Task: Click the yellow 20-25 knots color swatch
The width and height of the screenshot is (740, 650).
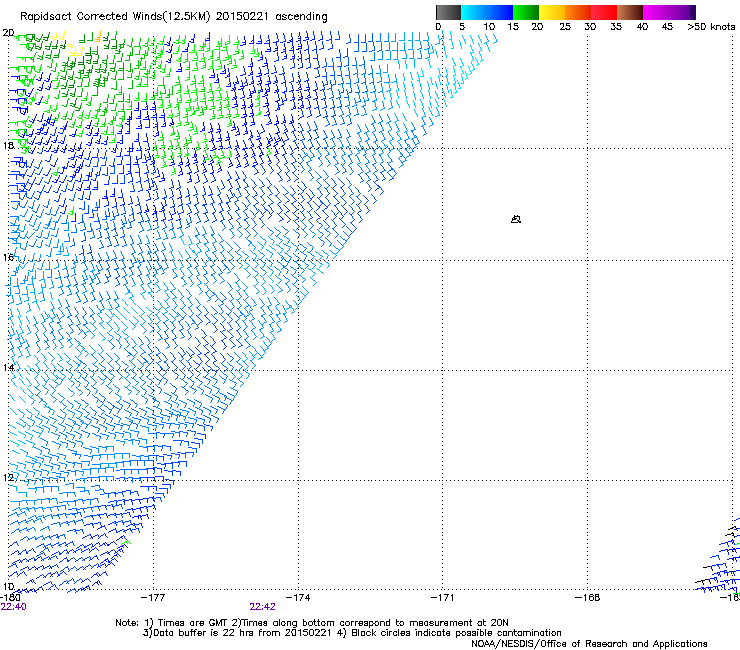Action: 552,12
